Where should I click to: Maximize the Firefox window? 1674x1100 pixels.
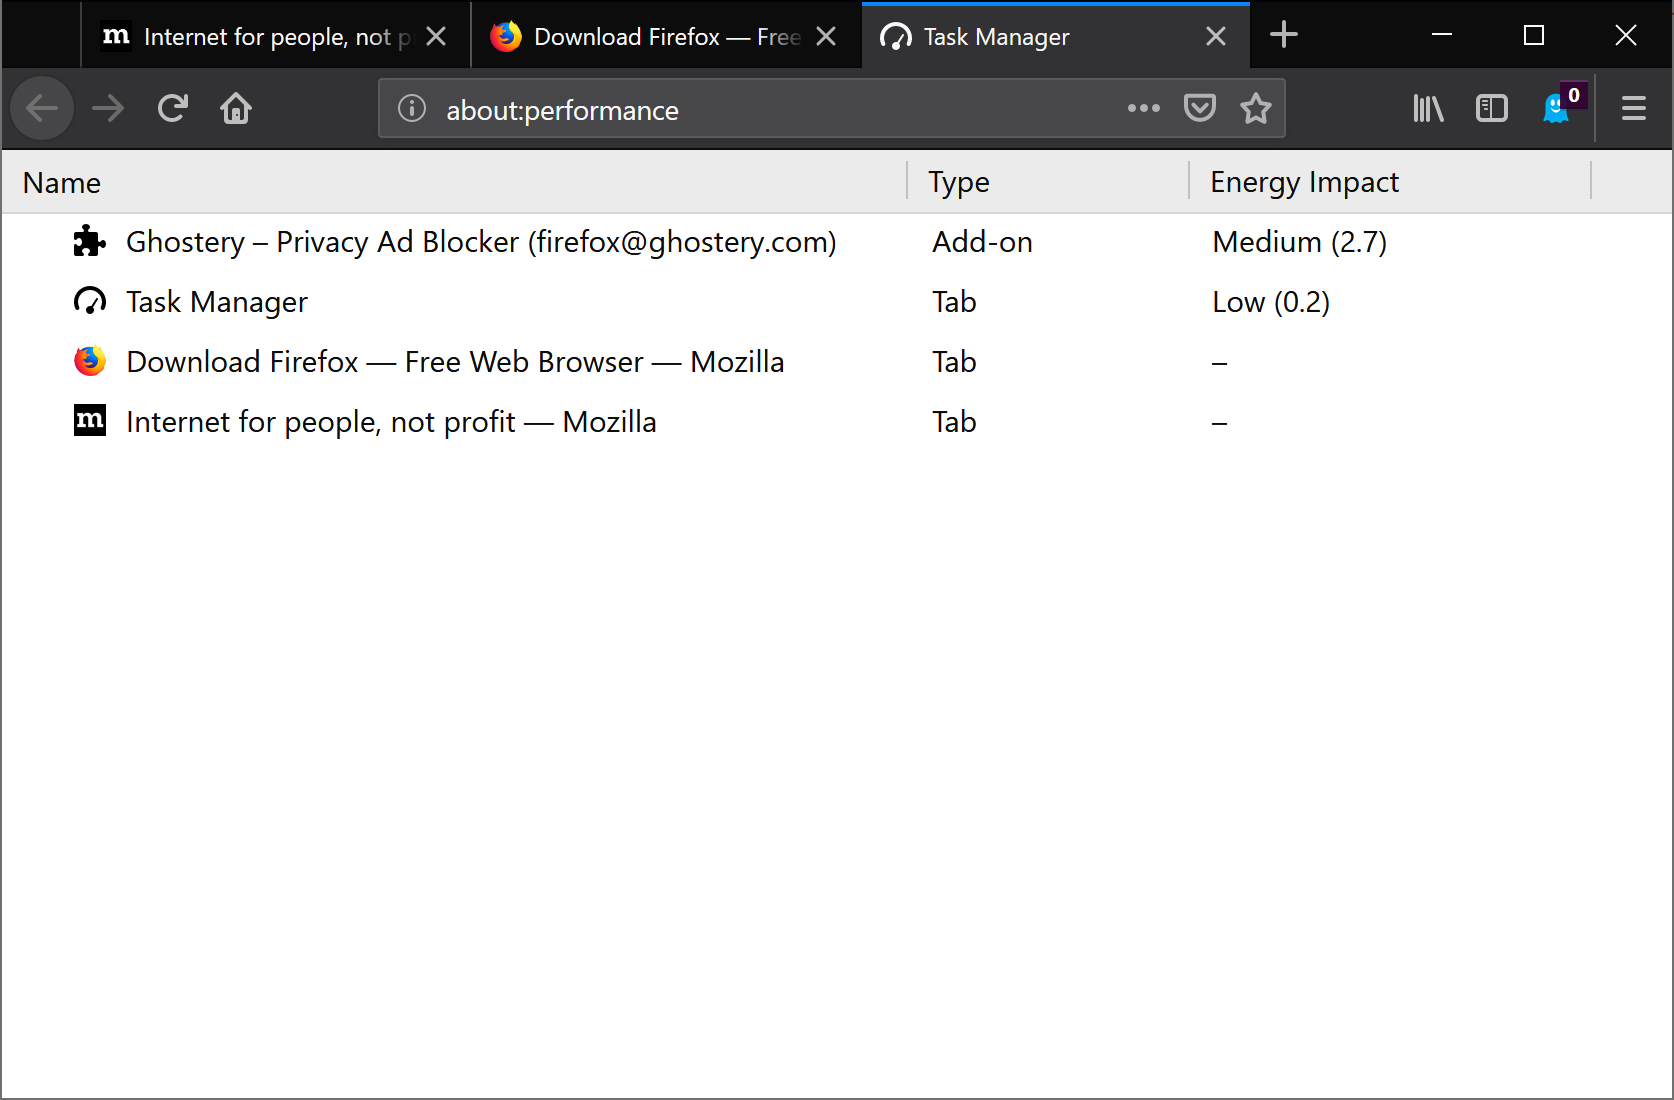(x=1534, y=35)
